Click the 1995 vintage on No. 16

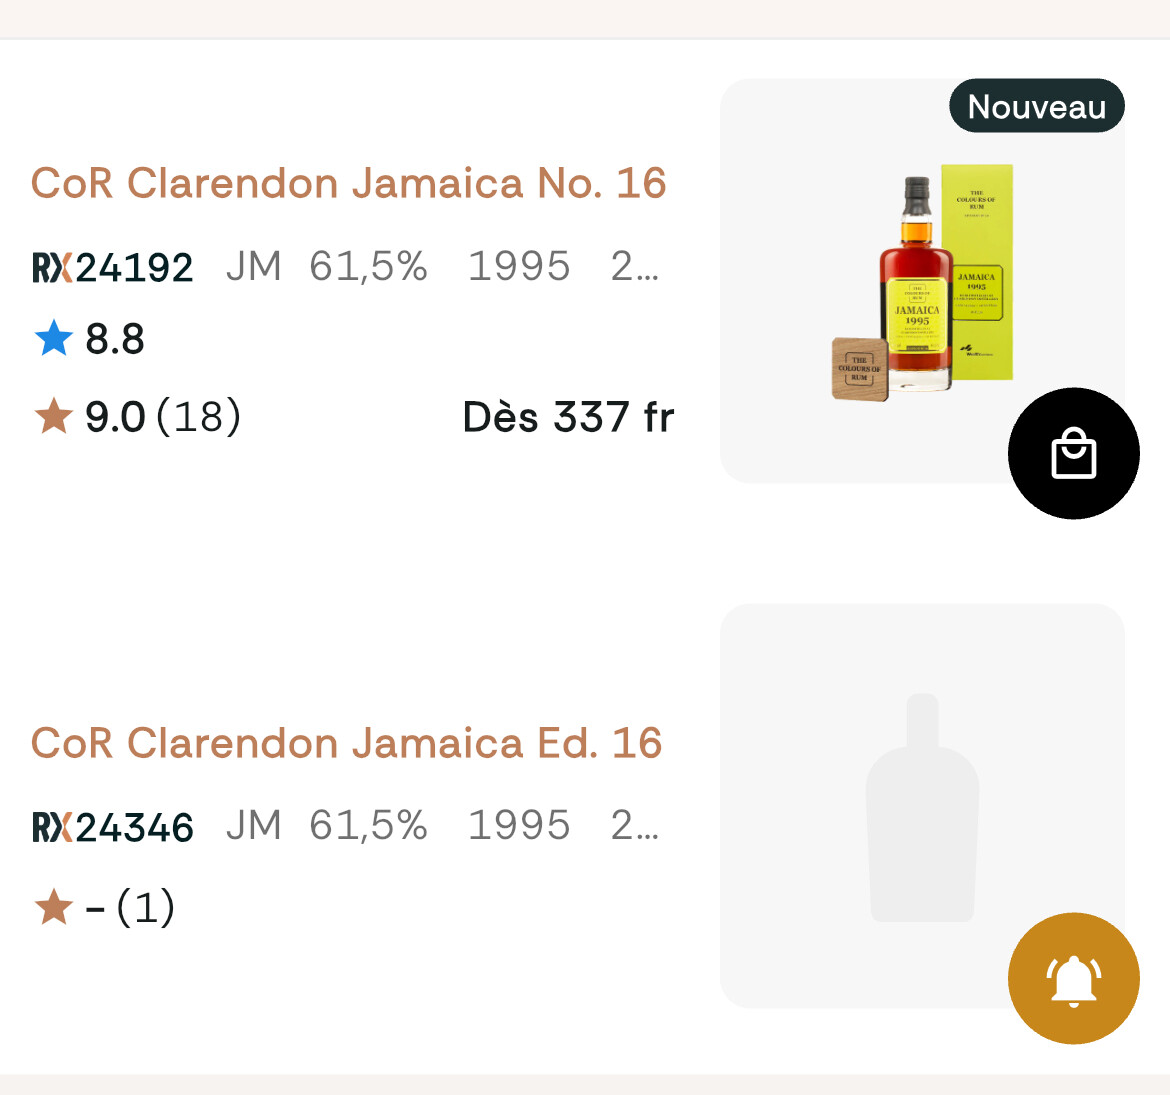coord(519,267)
